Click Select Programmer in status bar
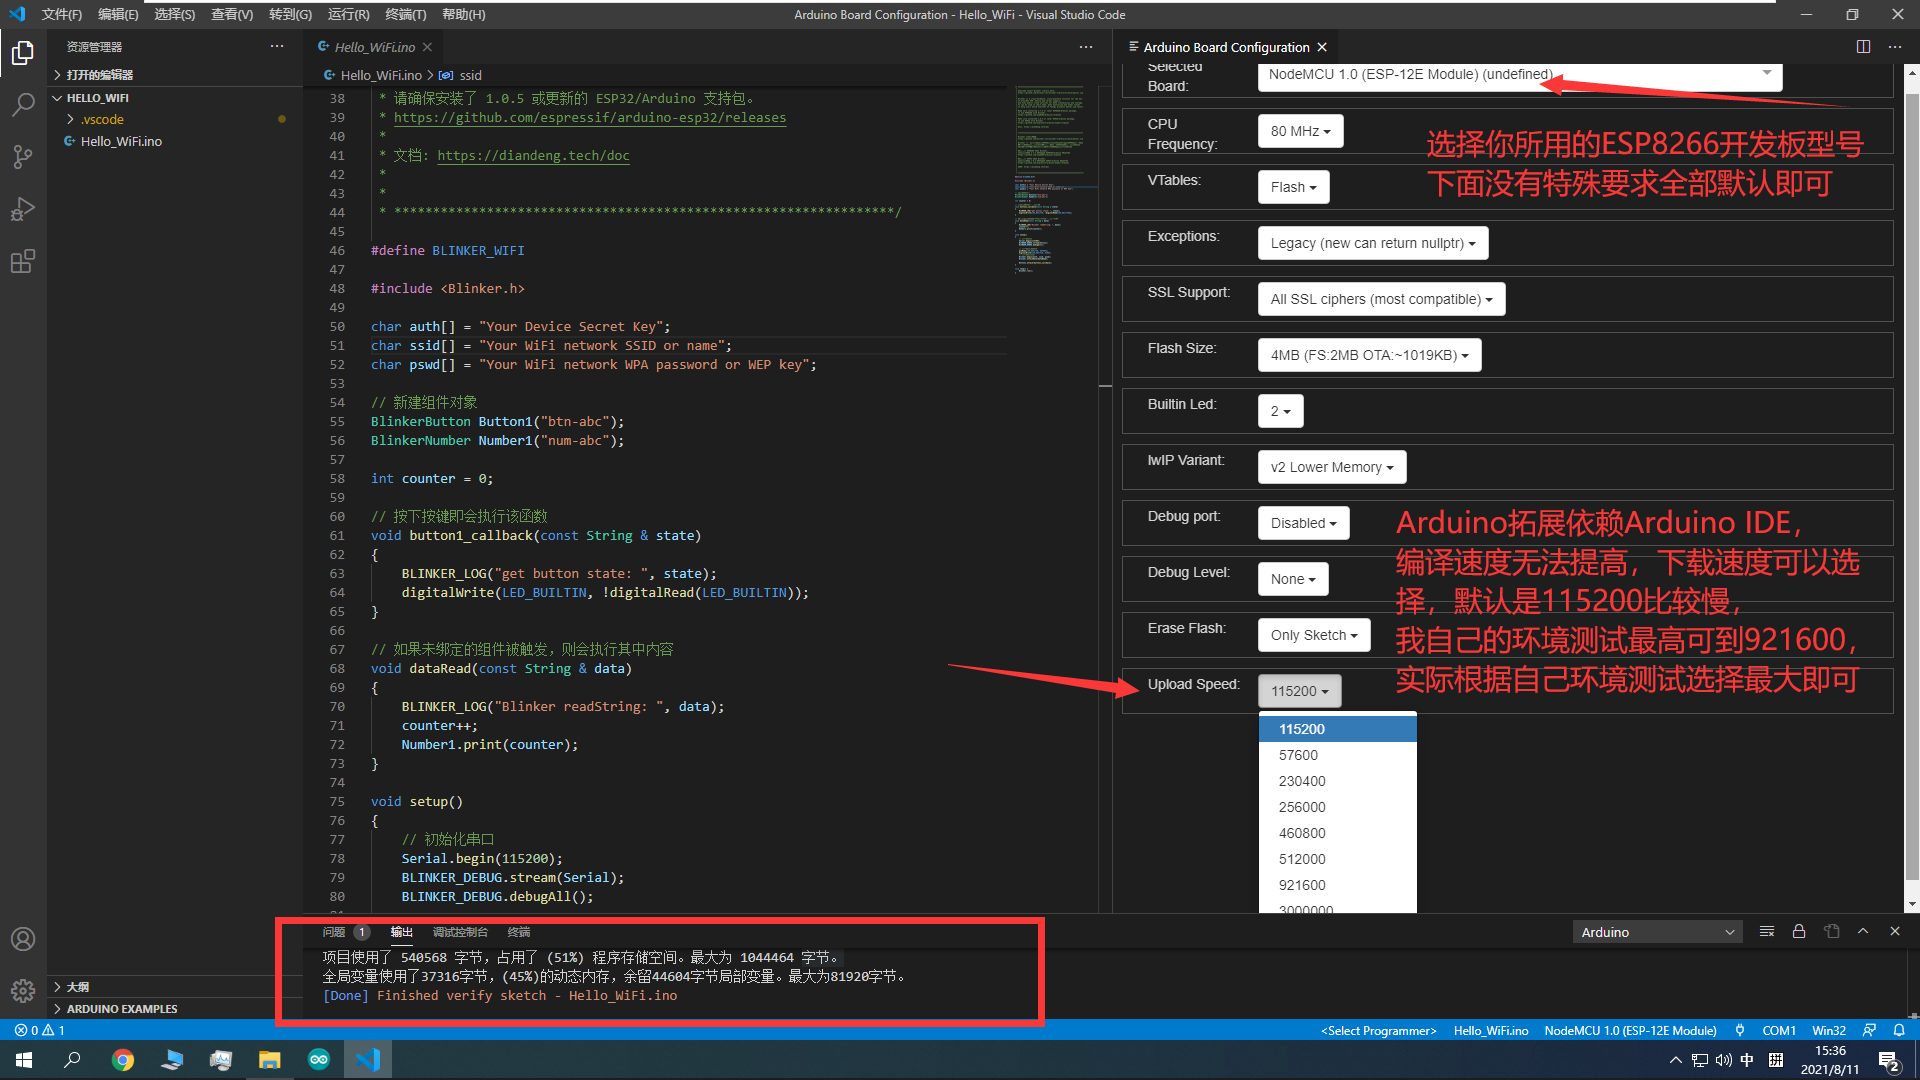The image size is (1920, 1080). tap(1378, 1030)
